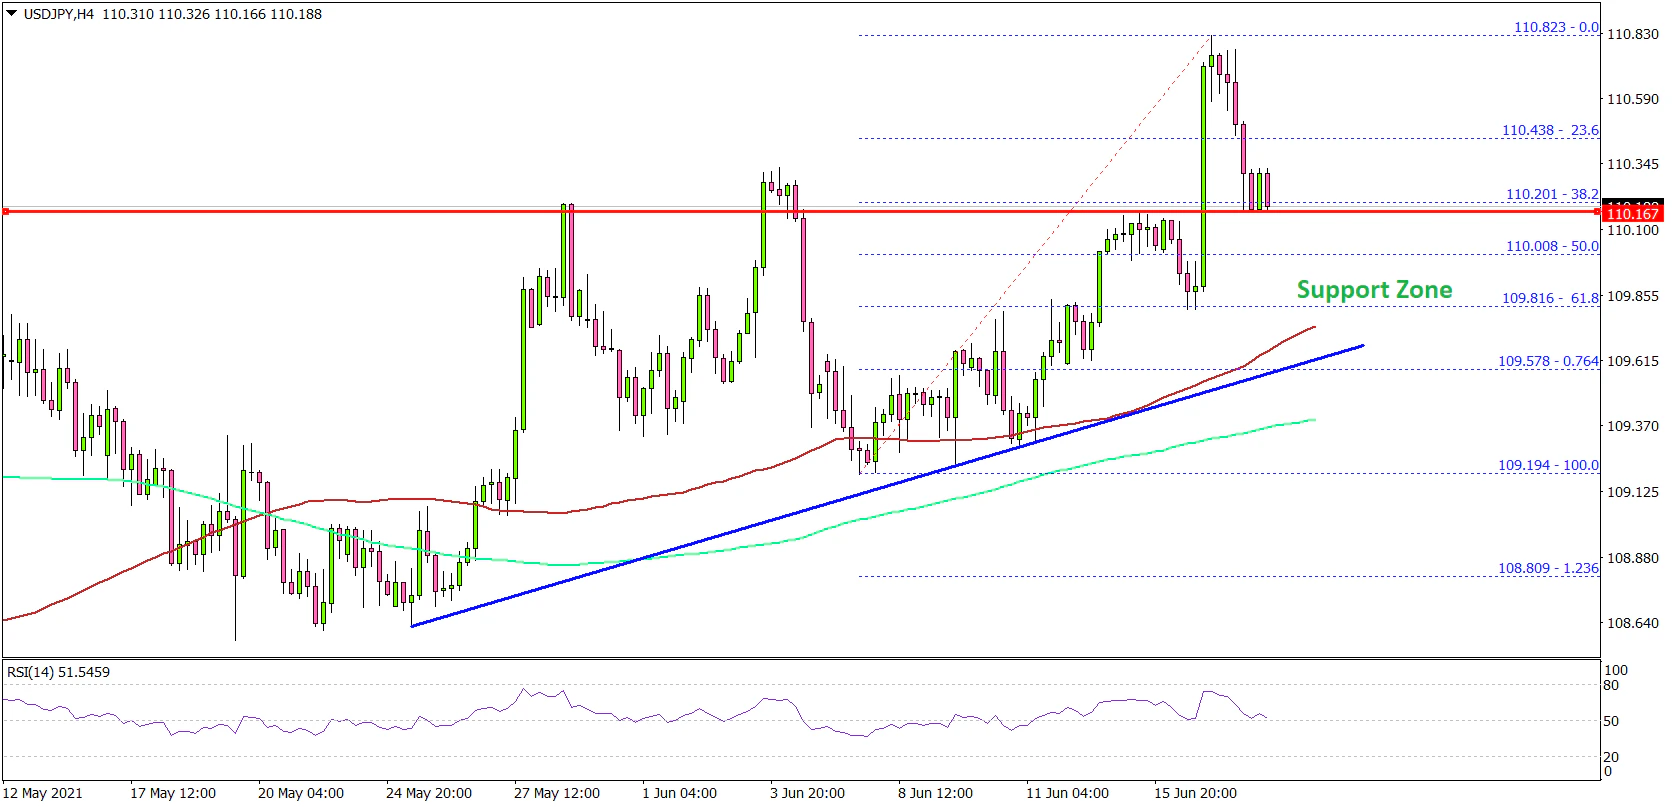Click the 109.578 - 0.764 Fibonacci label

(1547, 361)
